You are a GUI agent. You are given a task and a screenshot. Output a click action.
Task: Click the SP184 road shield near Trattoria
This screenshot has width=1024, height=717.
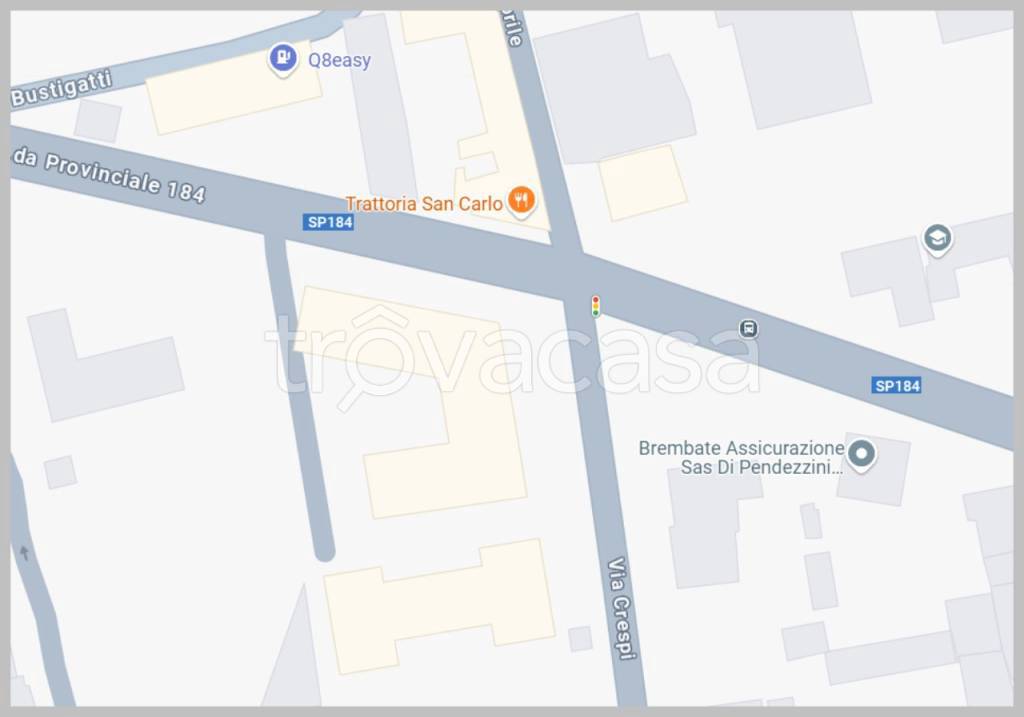pos(329,222)
